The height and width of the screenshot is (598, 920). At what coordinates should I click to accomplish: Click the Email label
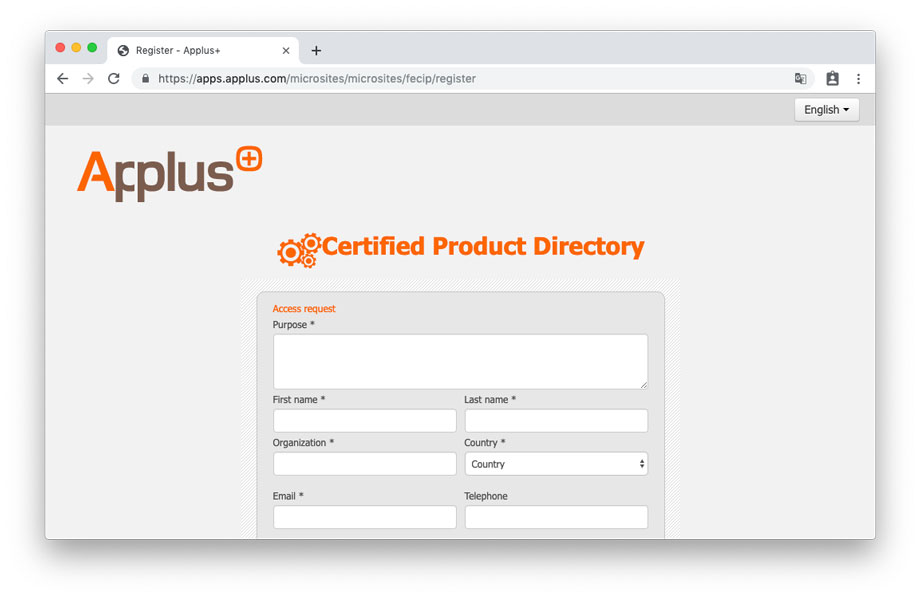pos(288,496)
